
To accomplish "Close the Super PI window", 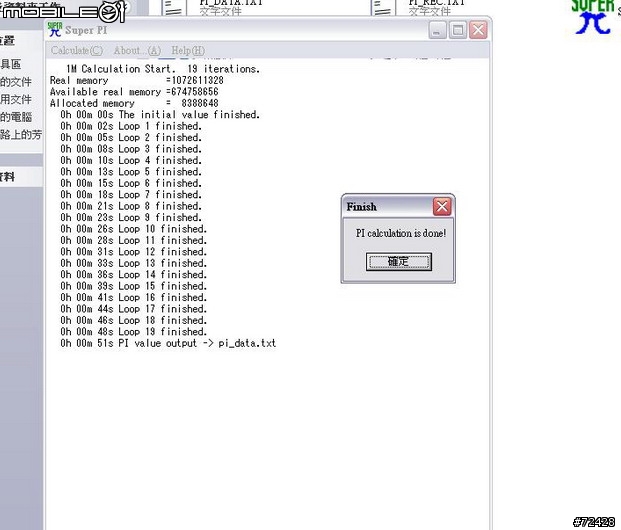I will [x=478, y=30].
